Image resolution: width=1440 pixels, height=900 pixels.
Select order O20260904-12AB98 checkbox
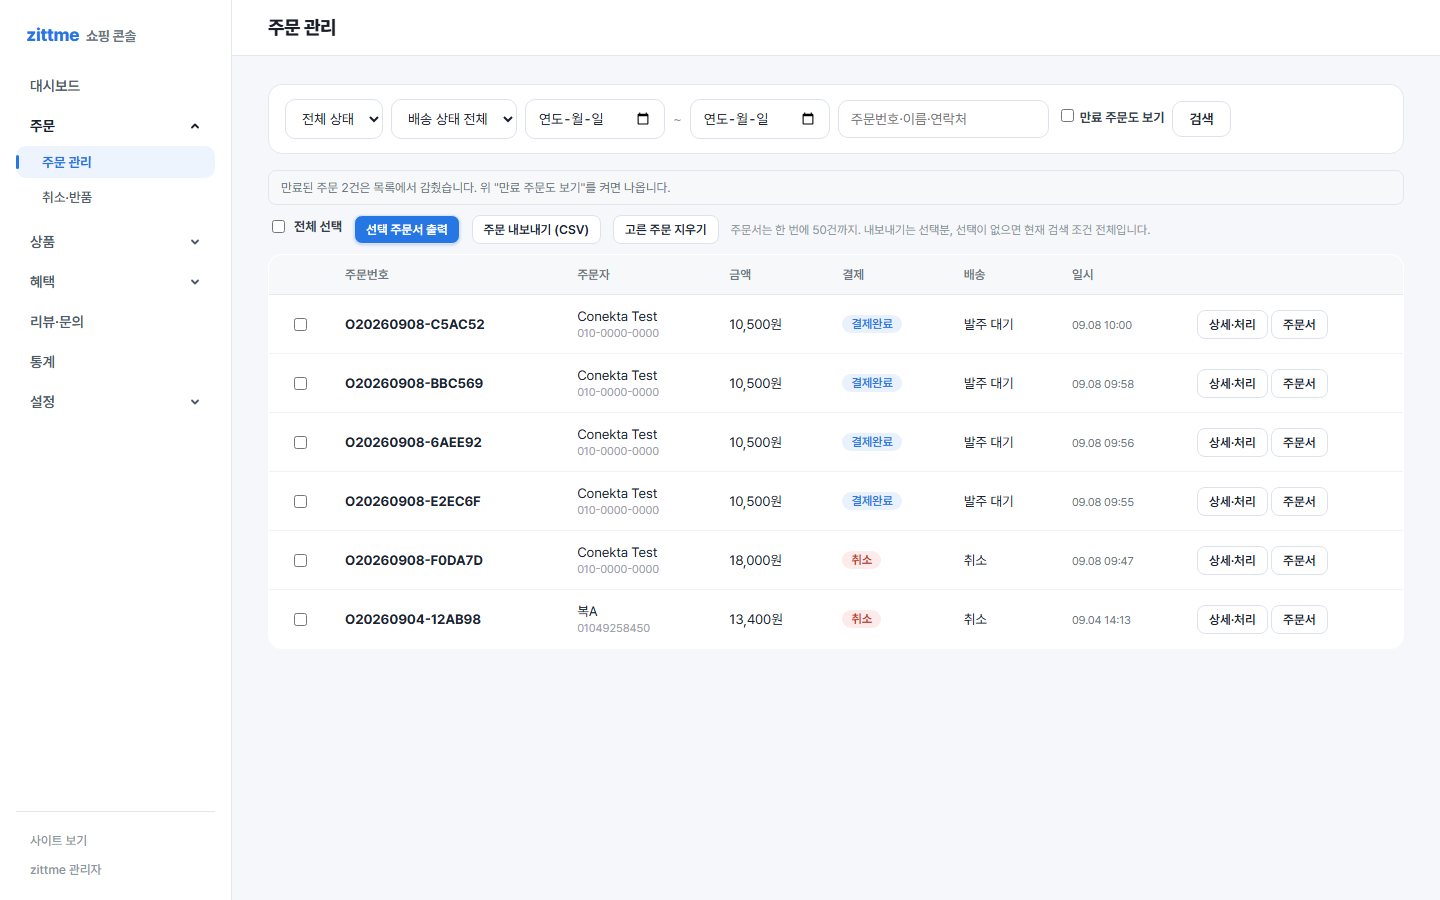(x=300, y=620)
